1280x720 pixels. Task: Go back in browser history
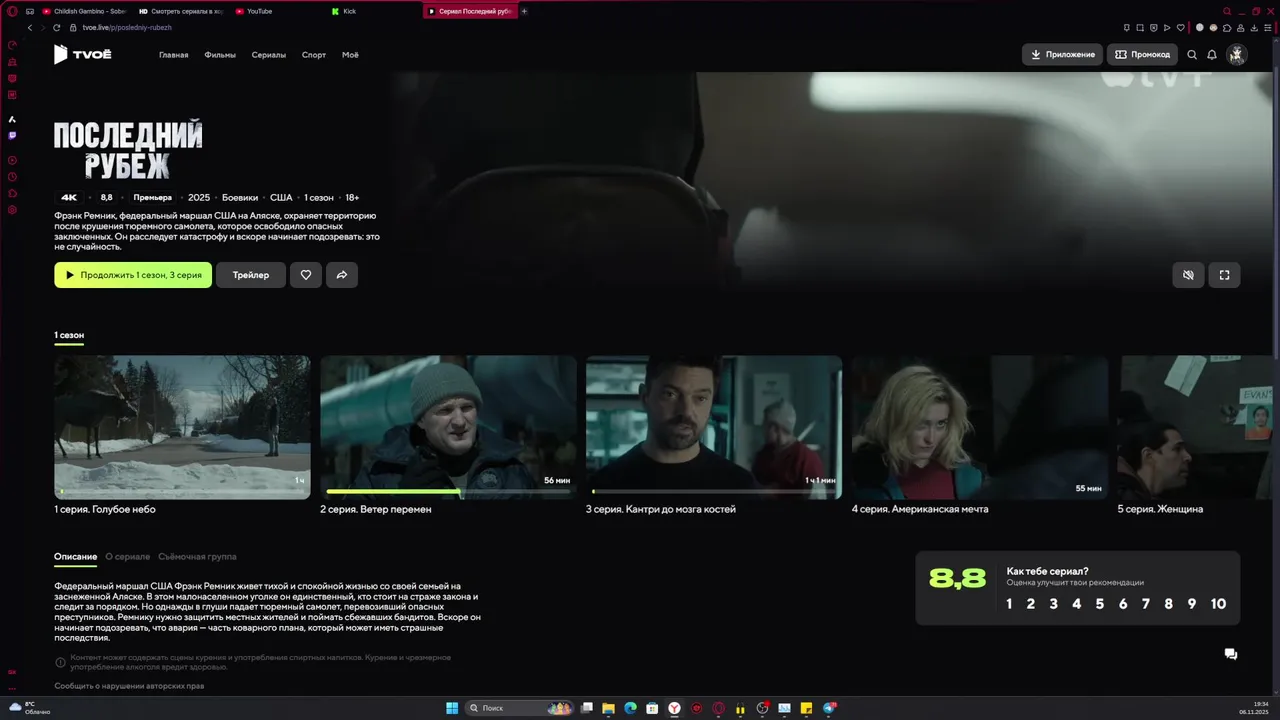pyautogui.click(x=30, y=27)
